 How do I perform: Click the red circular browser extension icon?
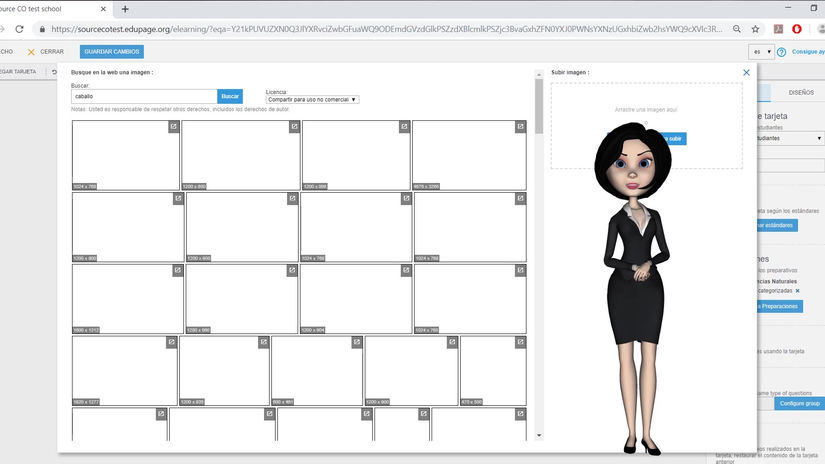click(x=797, y=29)
